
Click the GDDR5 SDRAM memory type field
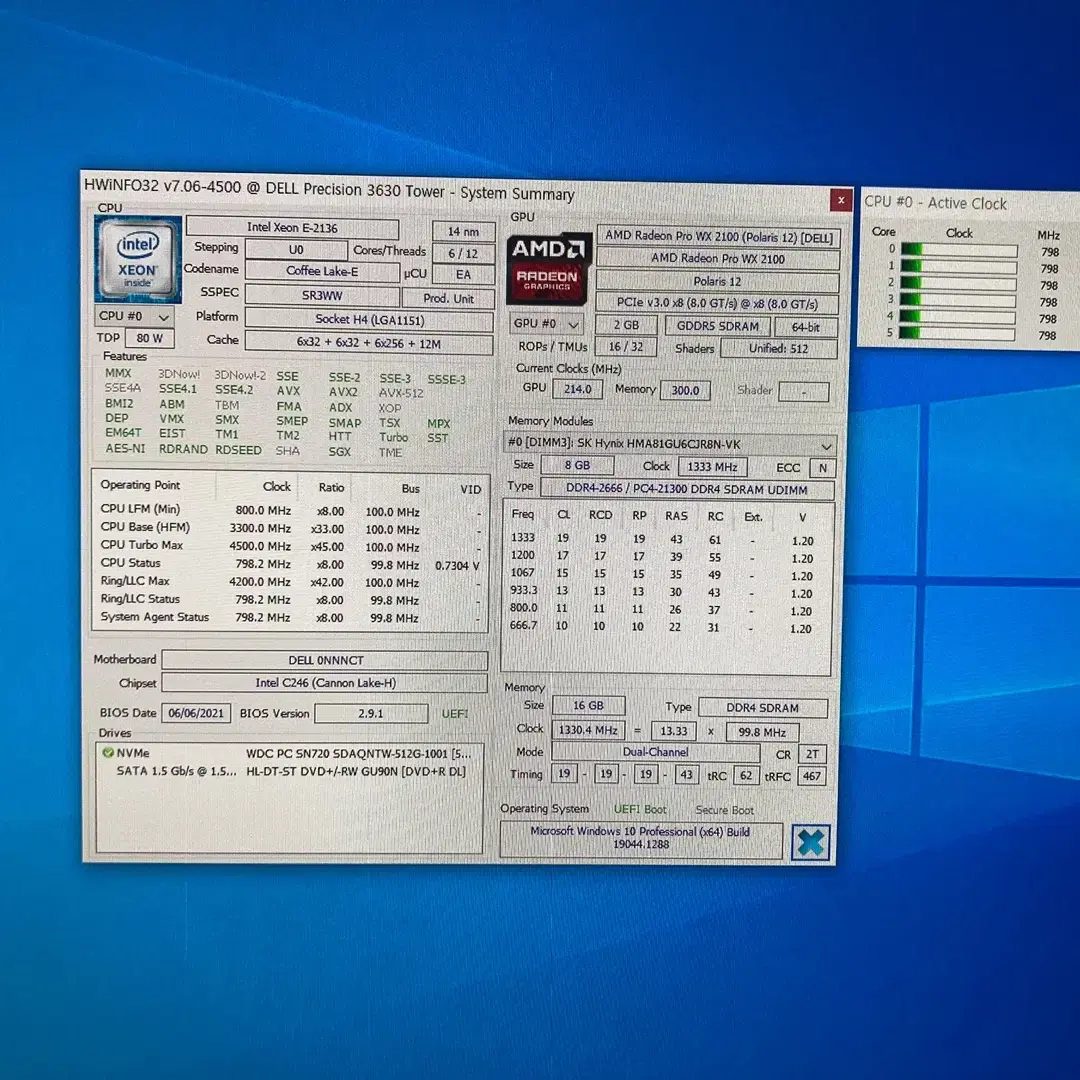point(717,326)
